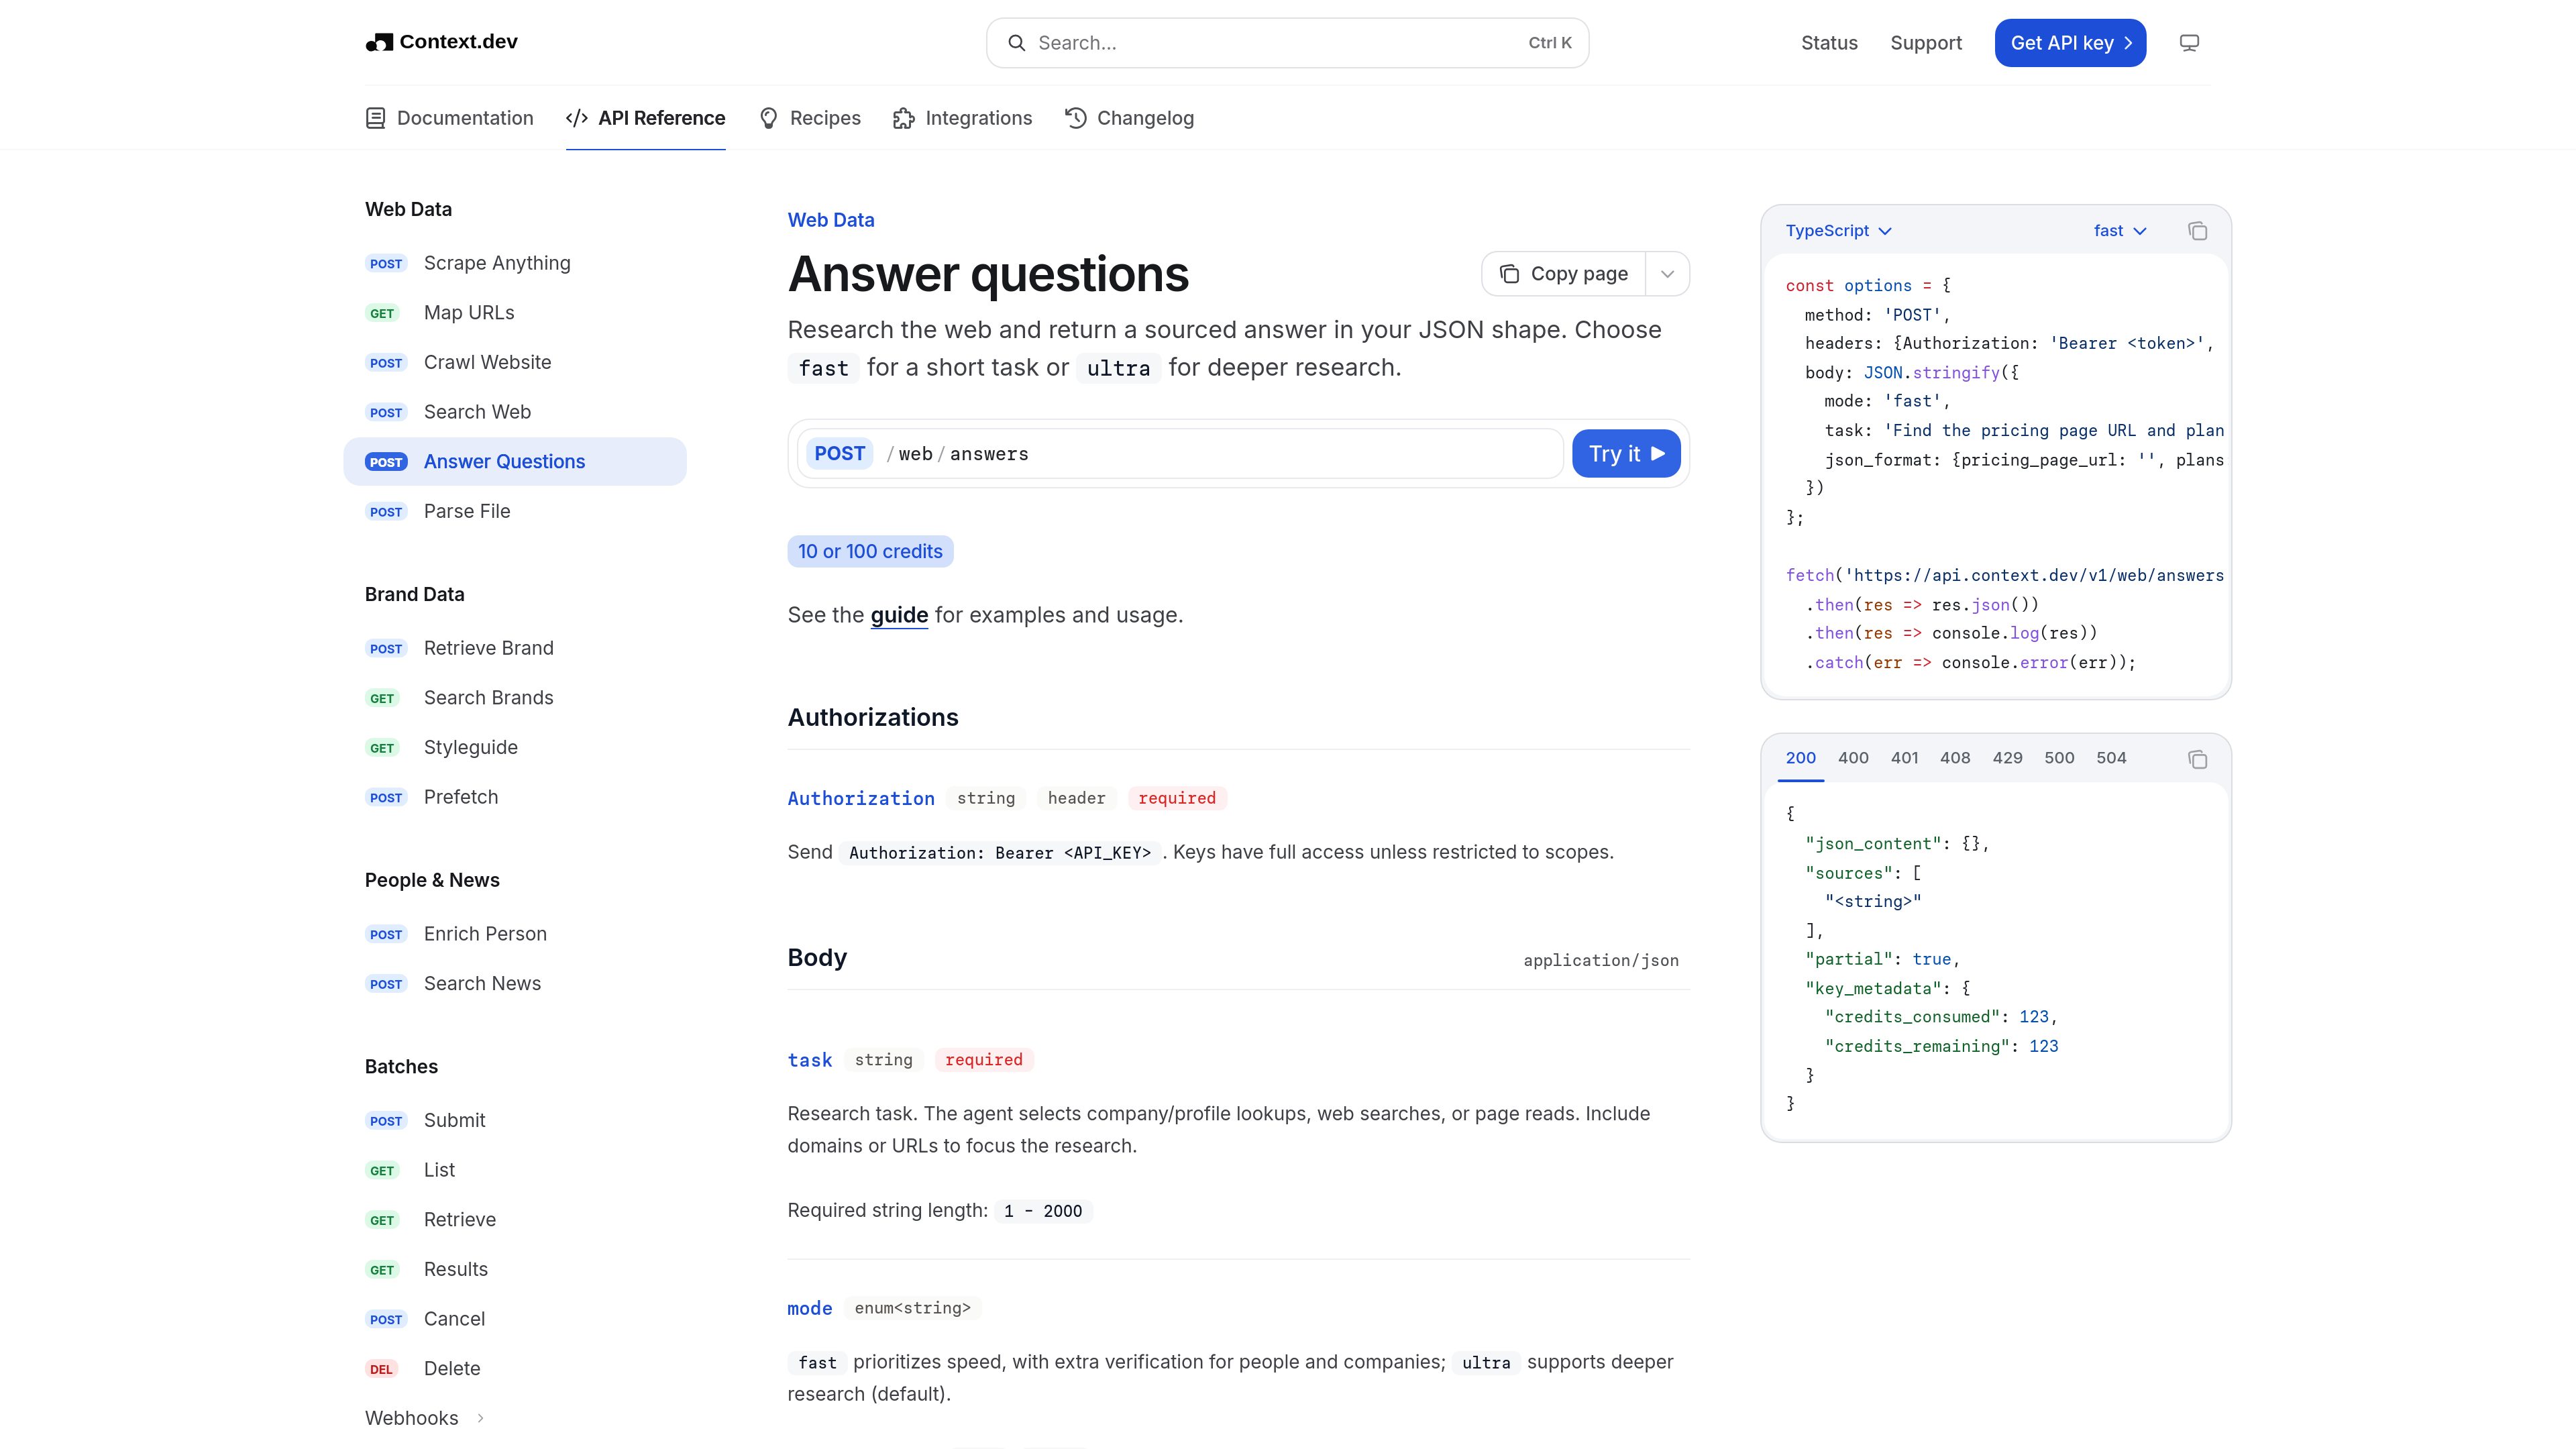Click the DEL badge beside Delete
2576x1449 pixels.
pos(381,1369)
